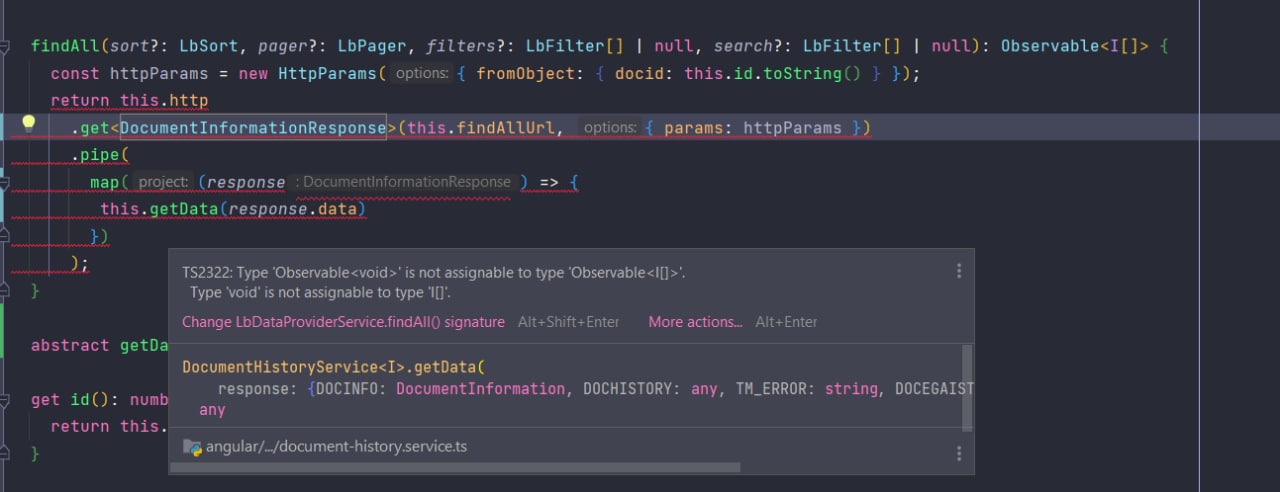Click "Type 'void' is not assignable" message line
The height and width of the screenshot is (492, 1280).
click(x=320, y=293)
